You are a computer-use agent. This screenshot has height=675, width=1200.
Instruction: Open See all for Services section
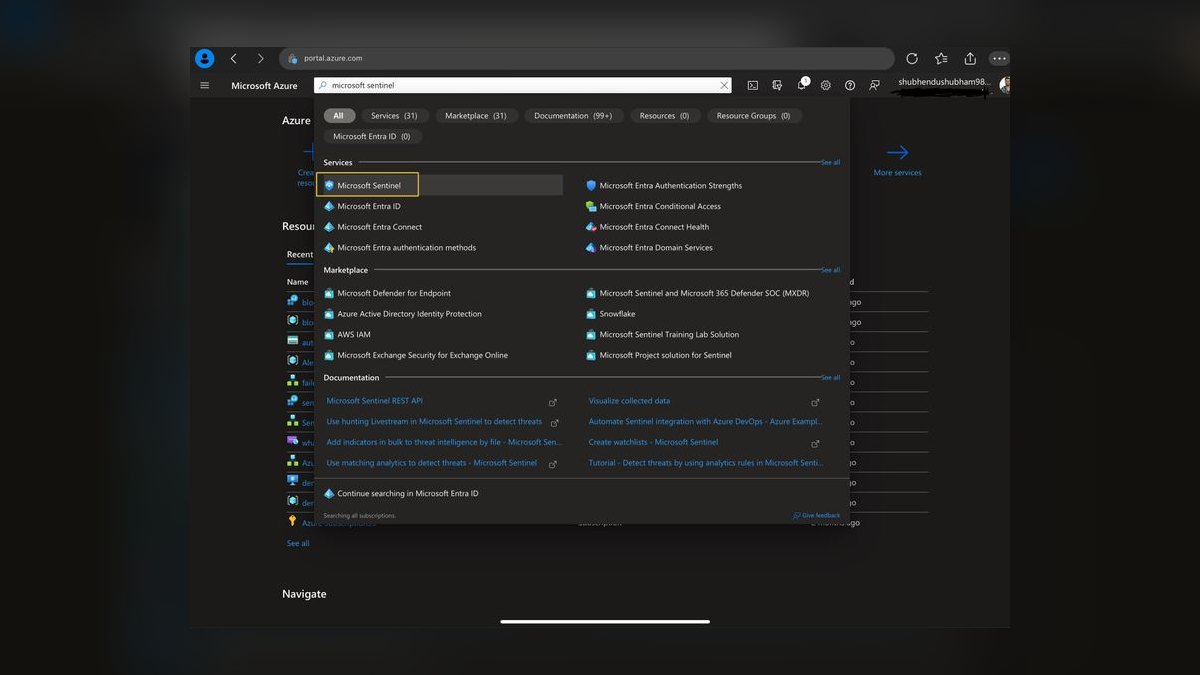tap(830, 162)
